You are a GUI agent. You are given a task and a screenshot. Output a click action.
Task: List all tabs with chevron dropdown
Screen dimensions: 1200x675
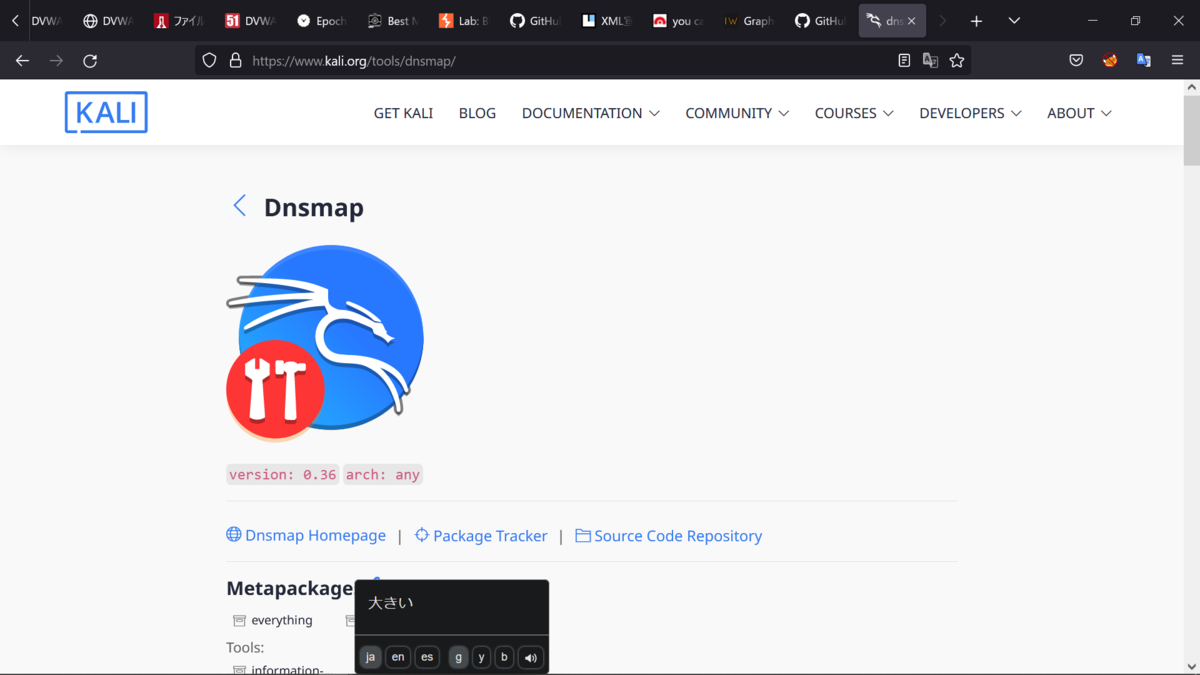point(1014,21)
